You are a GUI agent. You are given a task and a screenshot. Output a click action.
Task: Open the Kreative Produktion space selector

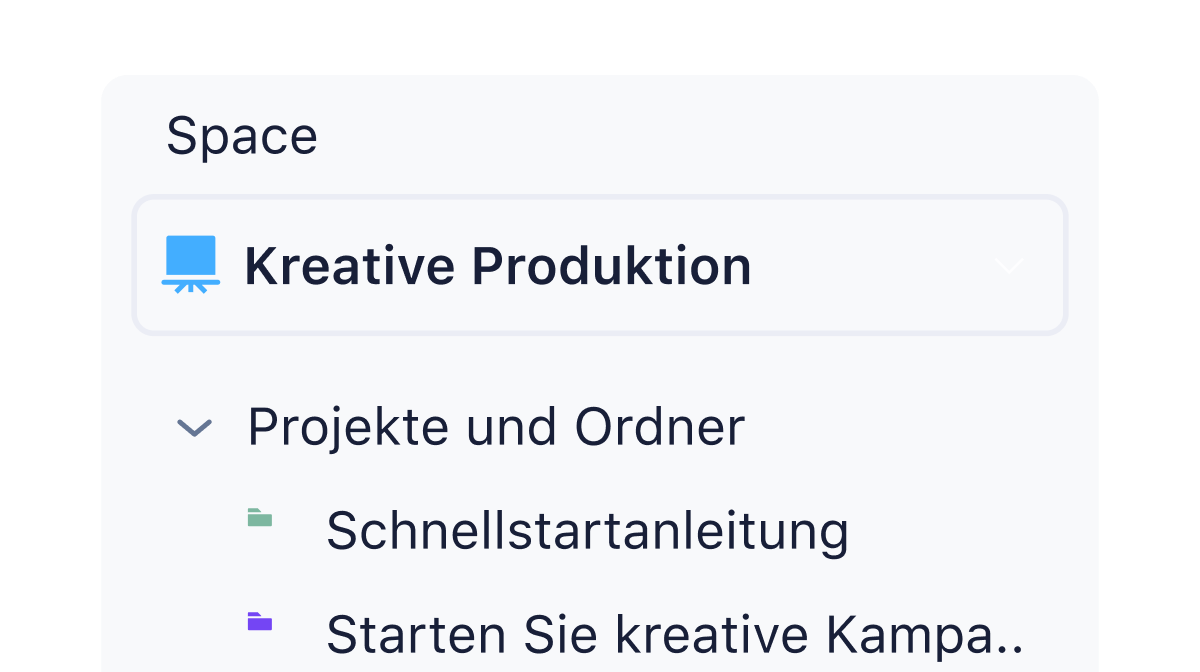pos(600,264)
